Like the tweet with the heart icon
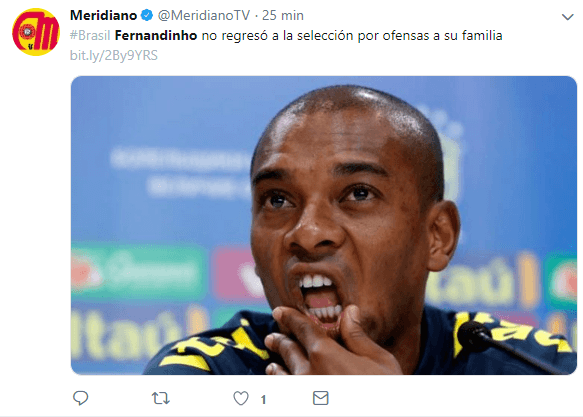The image size is (583, 417). click(241, 398)
